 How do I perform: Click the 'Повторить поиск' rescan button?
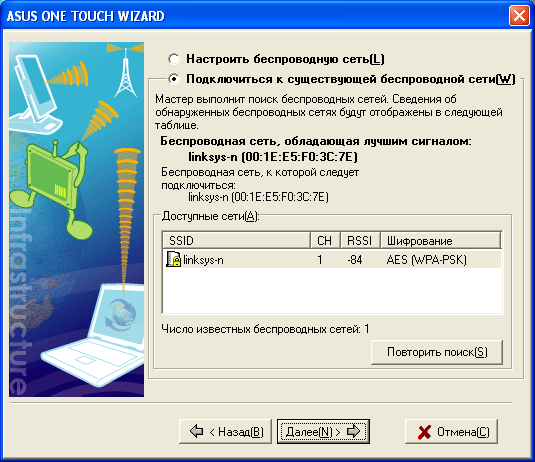coord(437,352)
